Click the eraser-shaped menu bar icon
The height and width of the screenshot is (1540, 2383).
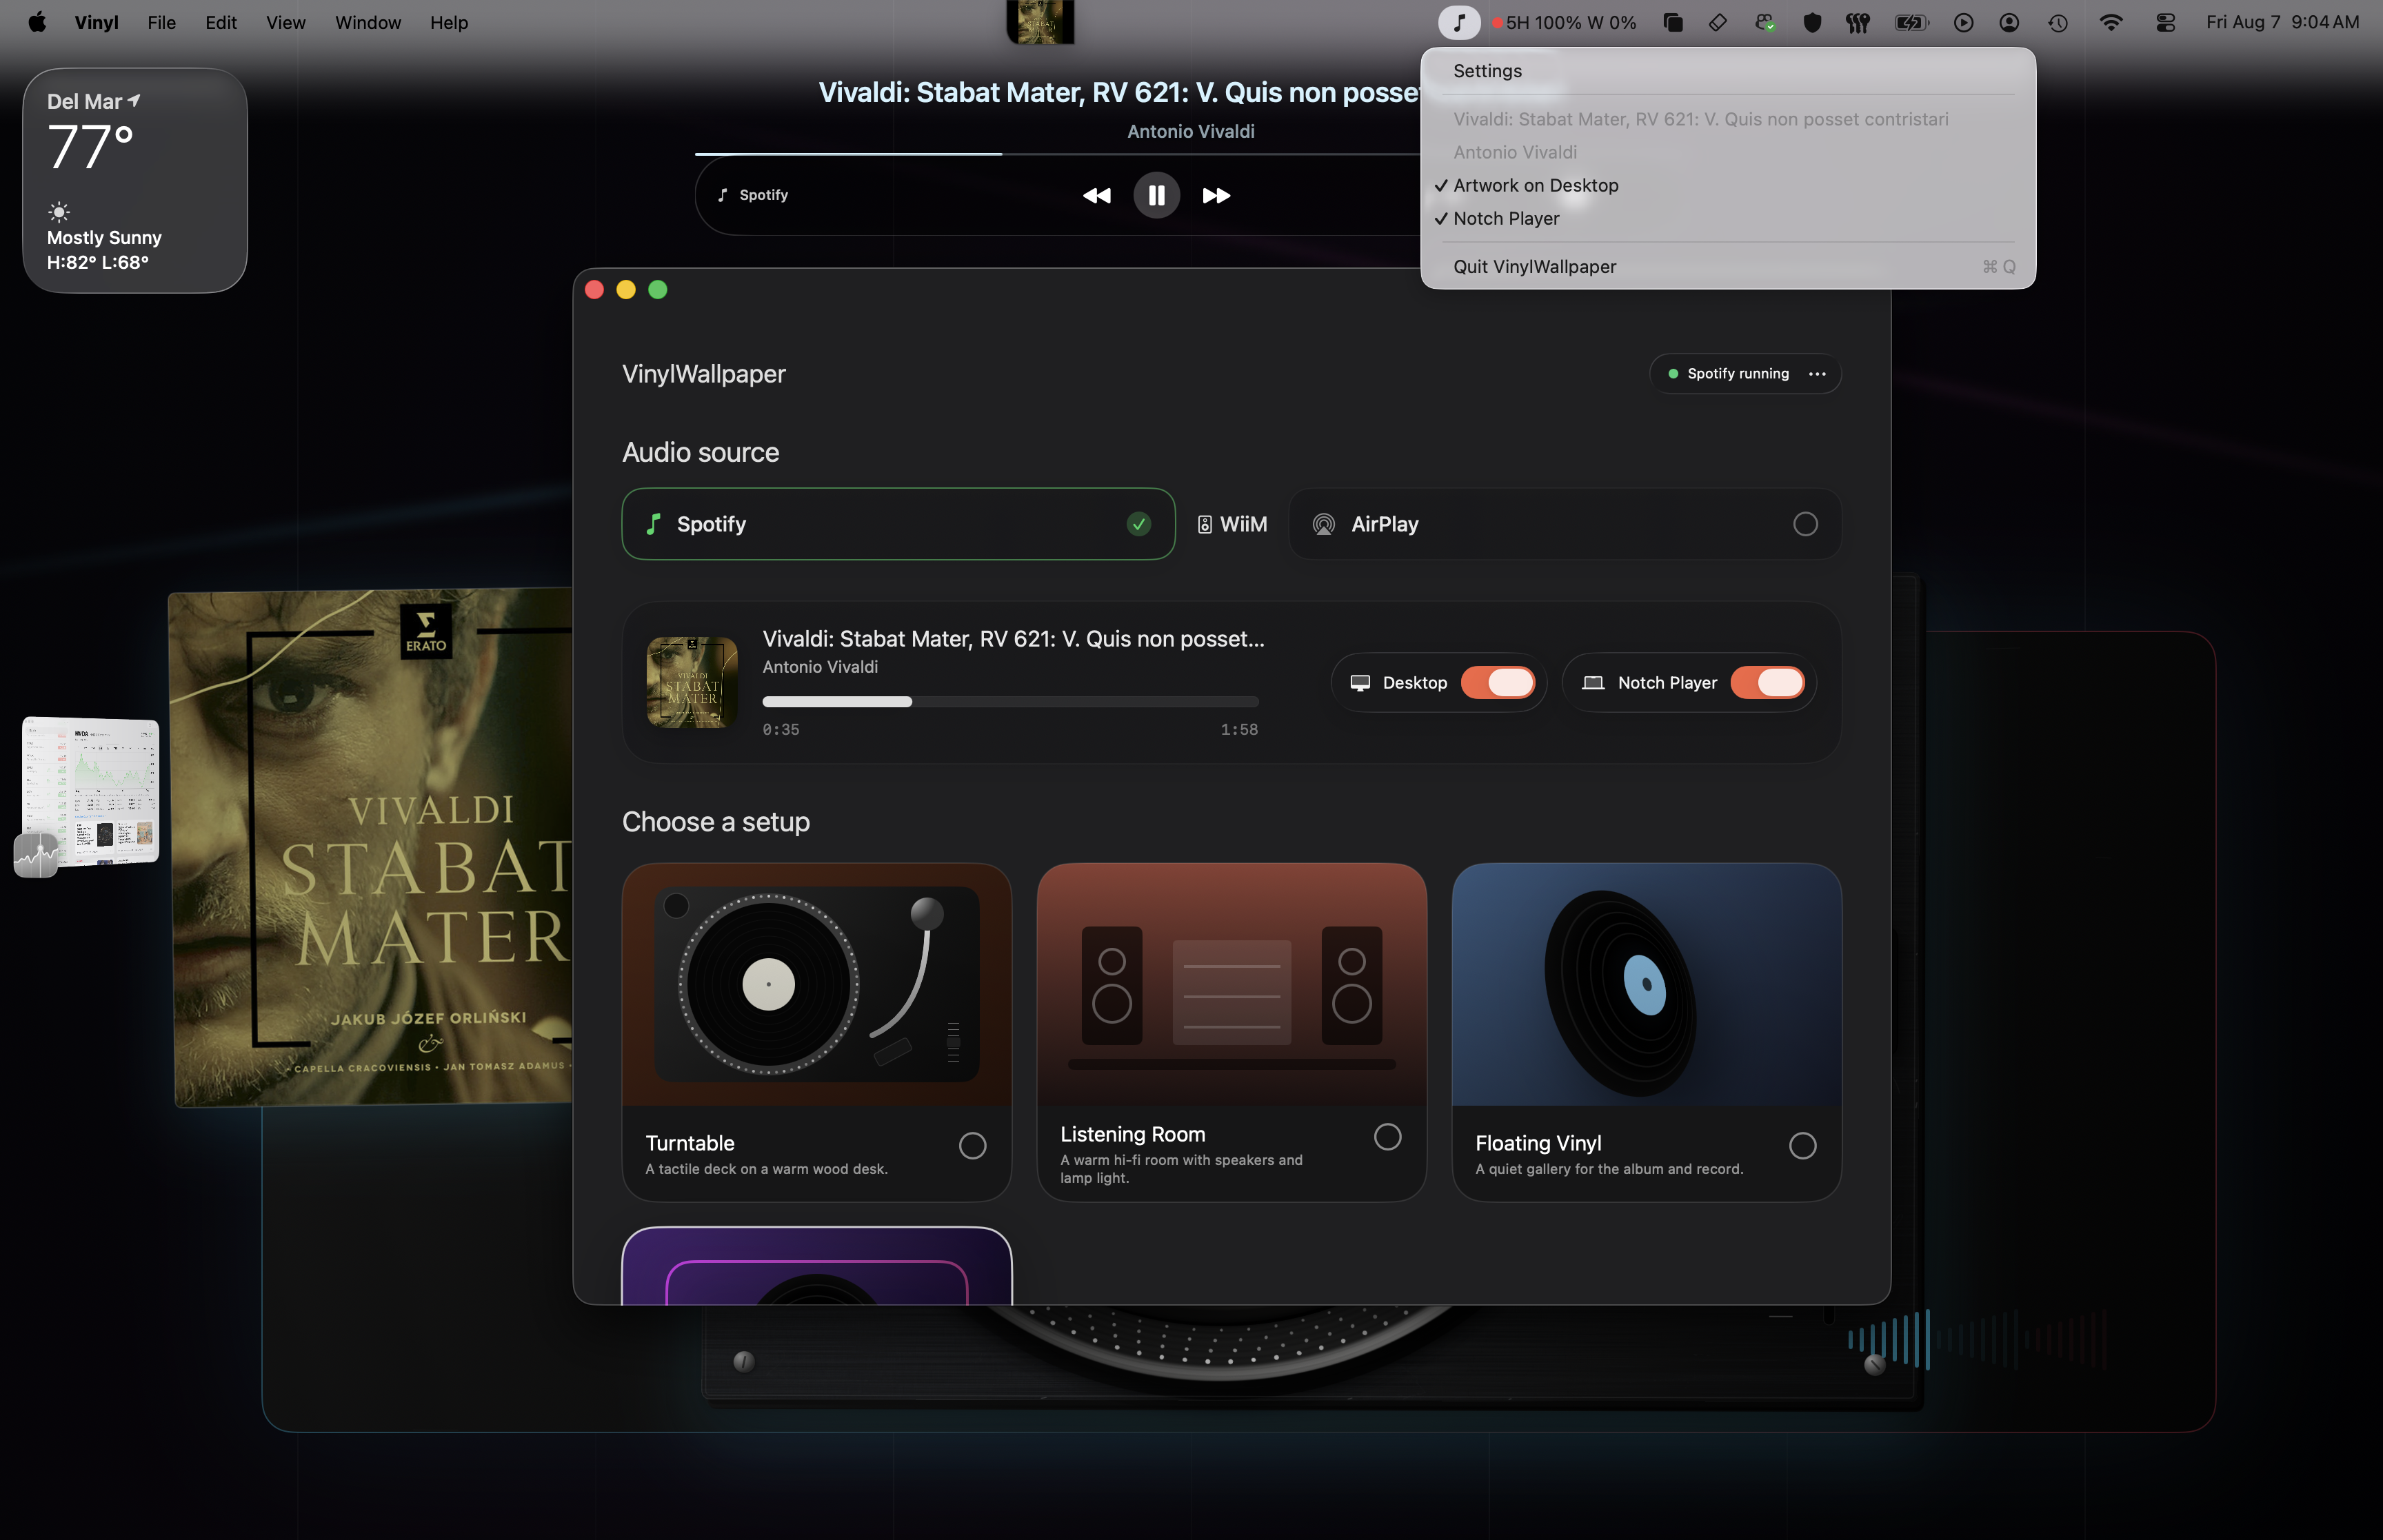[1718, 22]
